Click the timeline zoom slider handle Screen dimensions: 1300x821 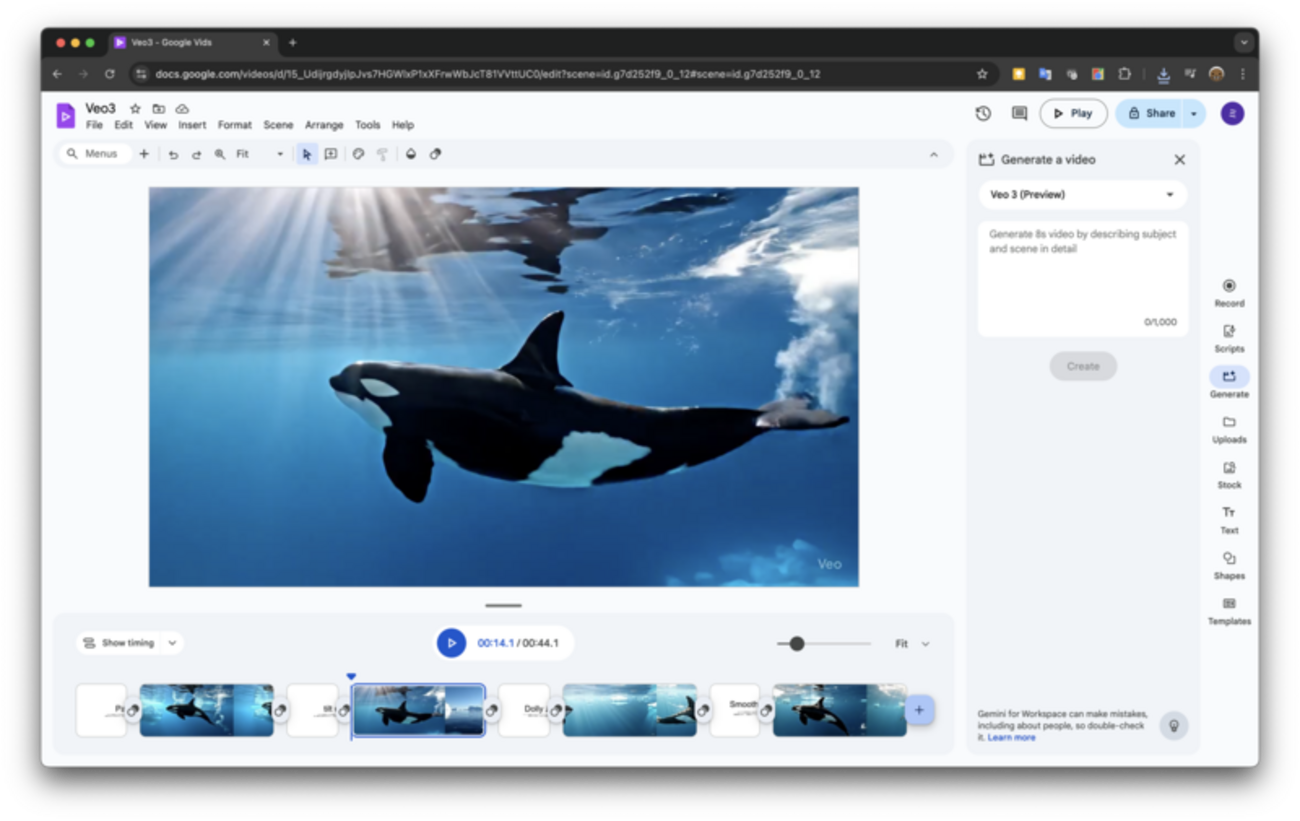(797, 644)
